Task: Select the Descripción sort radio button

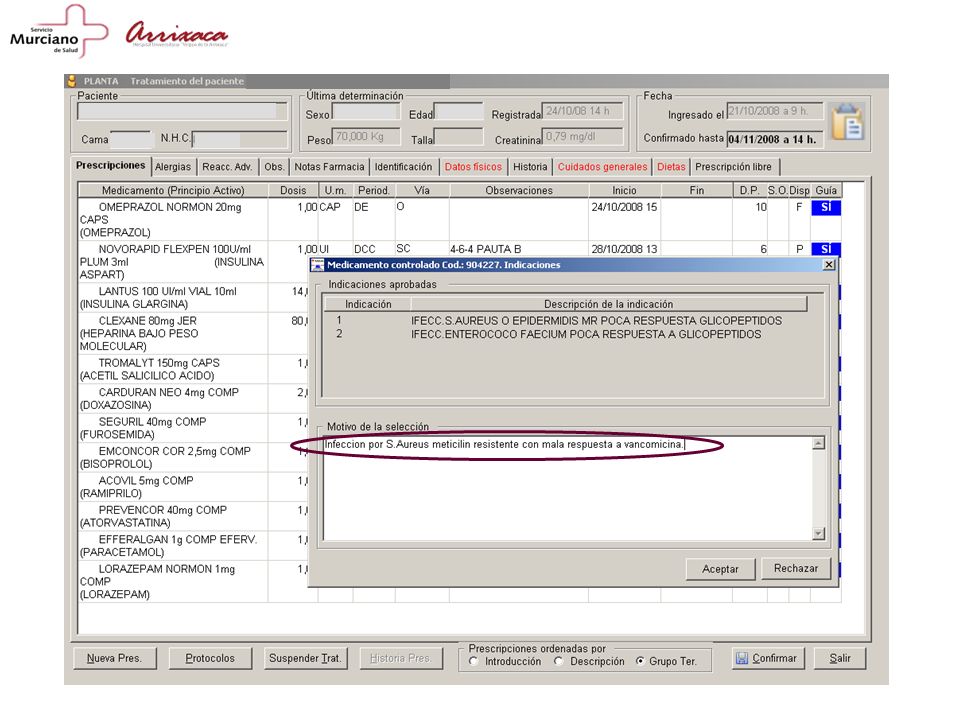Action: pyautogui.click(x=558, y=661)
